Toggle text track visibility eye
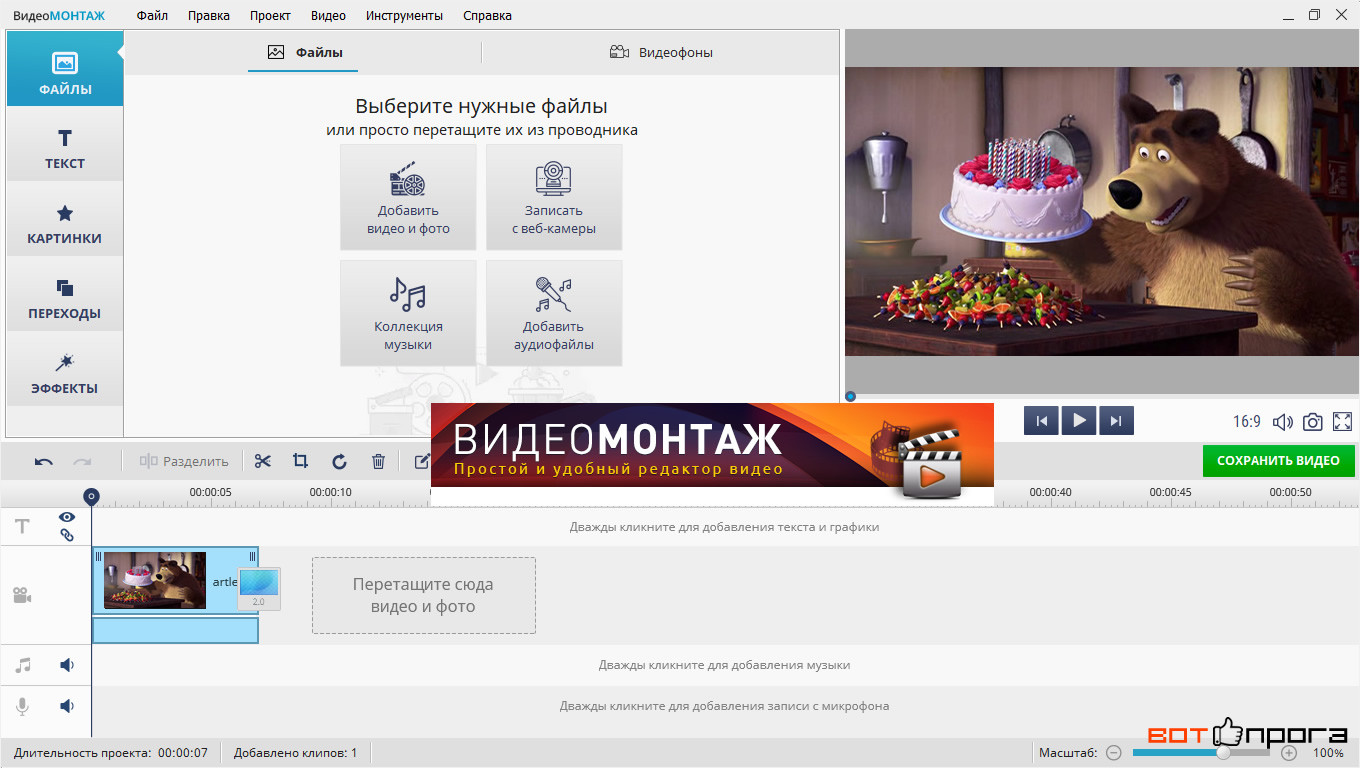Screen dimensions: 1360x768 (67, 517)
